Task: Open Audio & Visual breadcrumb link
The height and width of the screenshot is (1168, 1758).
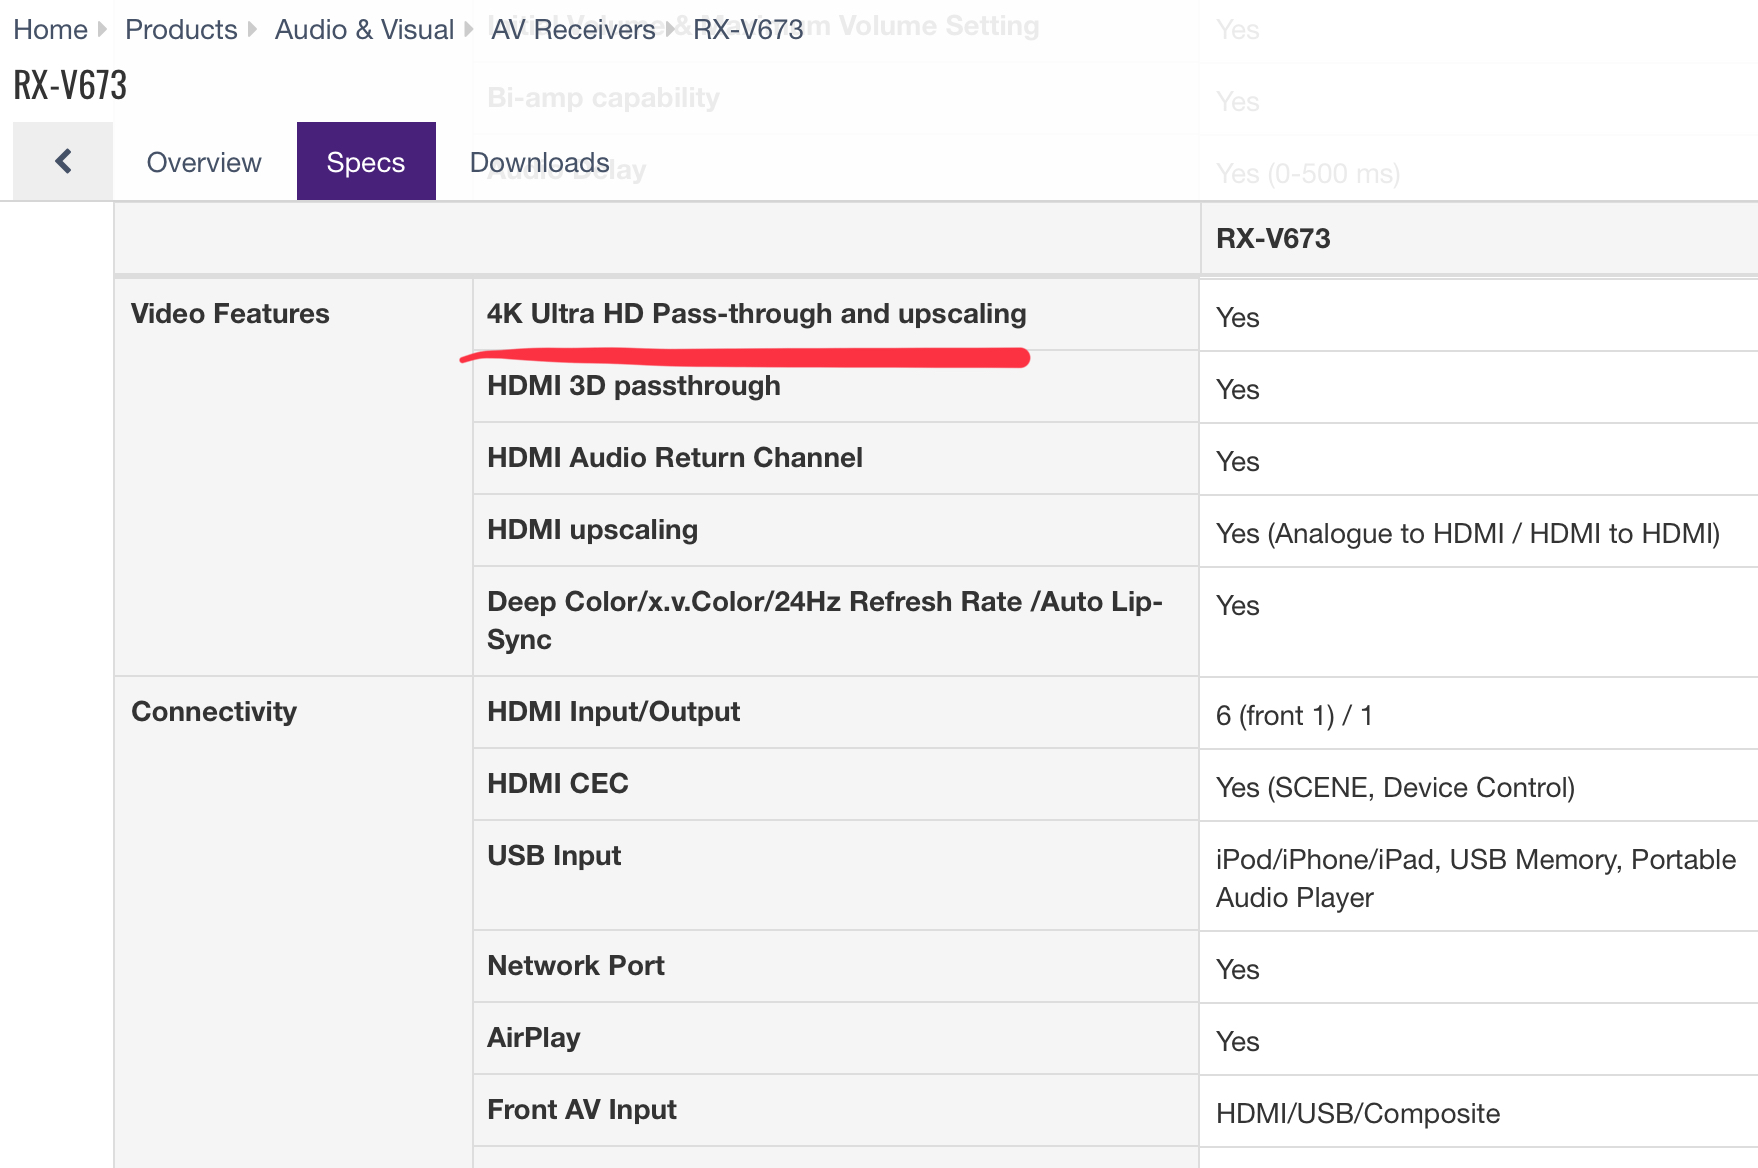Action: point(364,29)
